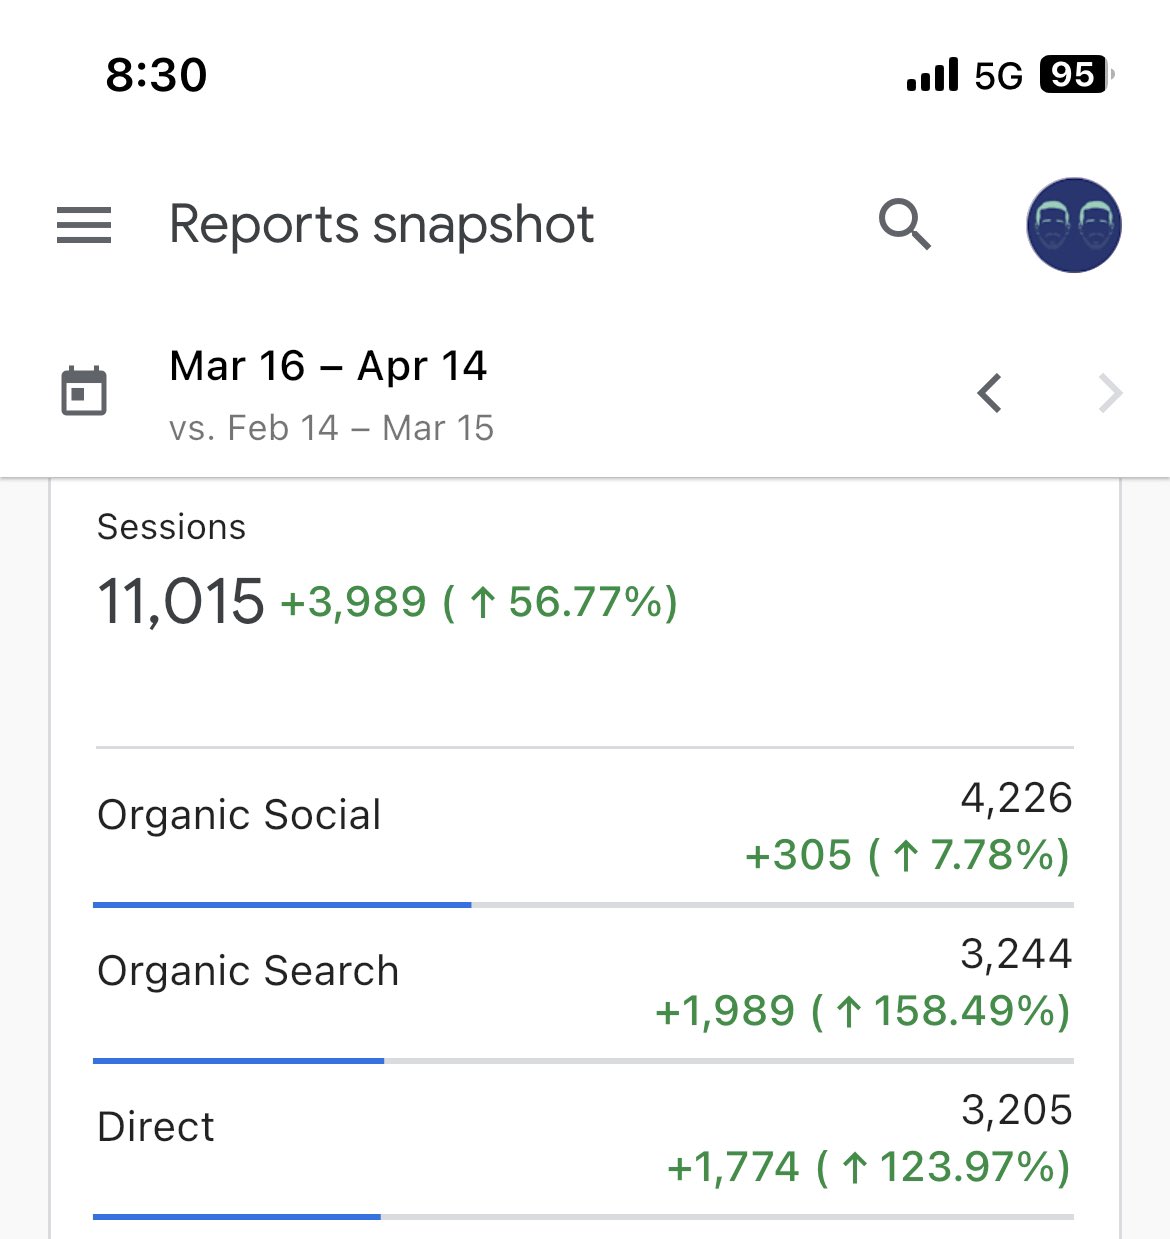Select the Direct channel row

584,1140
